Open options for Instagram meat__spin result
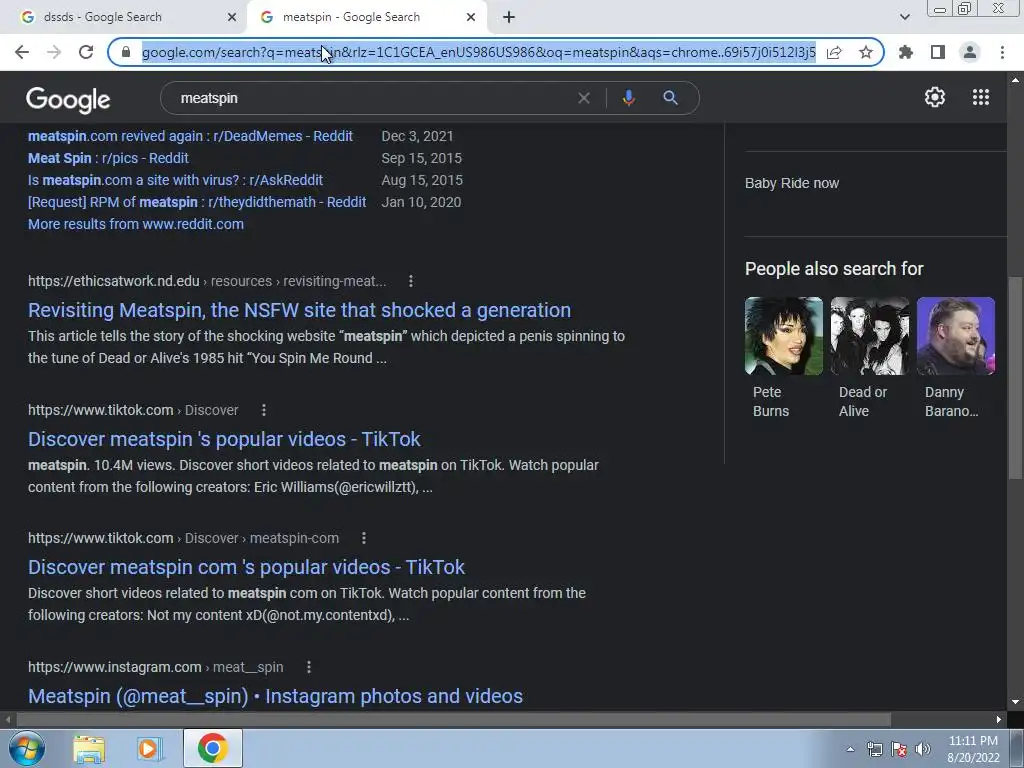 [x=309, y=667]
